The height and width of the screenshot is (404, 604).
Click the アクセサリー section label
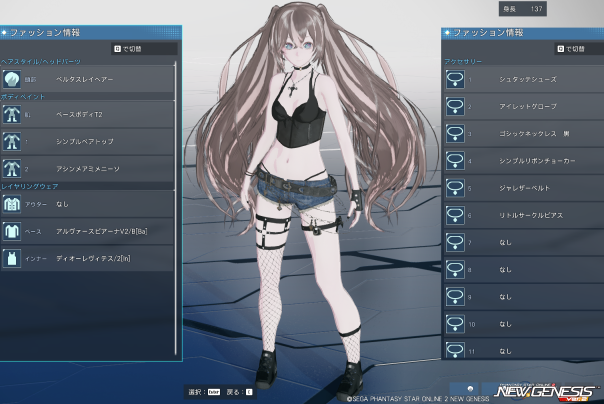[463, 62]
